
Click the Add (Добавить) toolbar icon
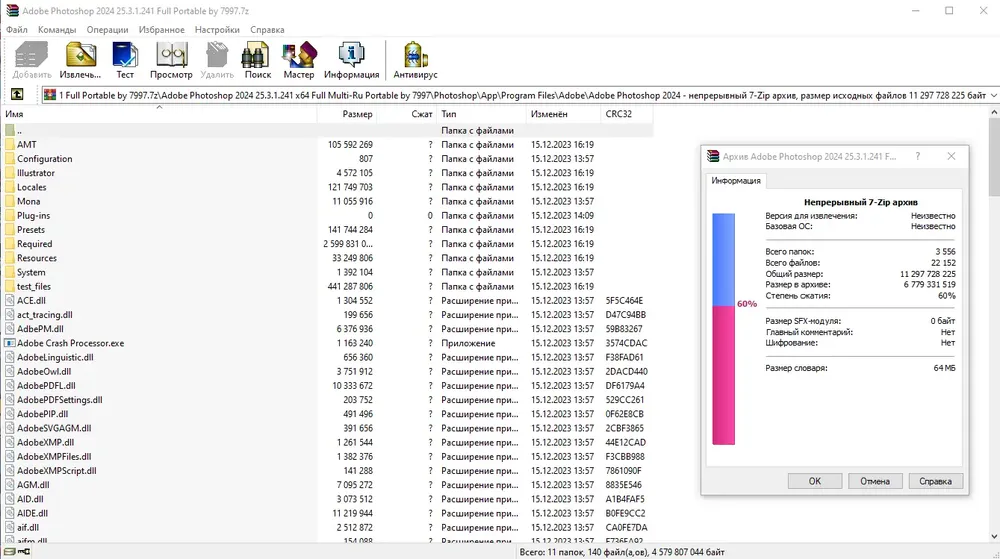click(31, 61)
